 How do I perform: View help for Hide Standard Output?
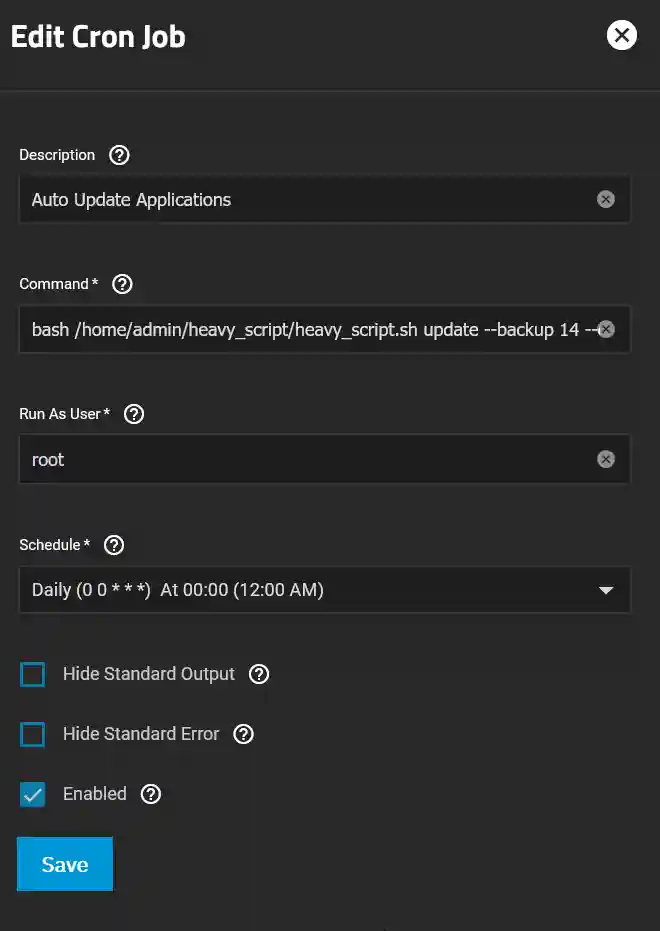click(259, 674)
